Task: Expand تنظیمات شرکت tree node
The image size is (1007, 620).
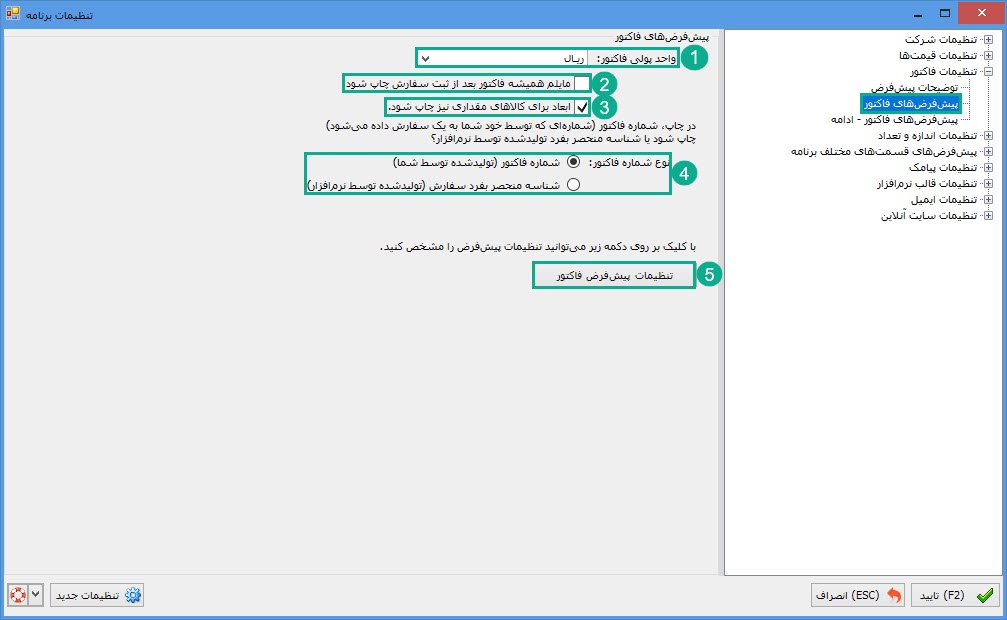Action: (988, 40)
